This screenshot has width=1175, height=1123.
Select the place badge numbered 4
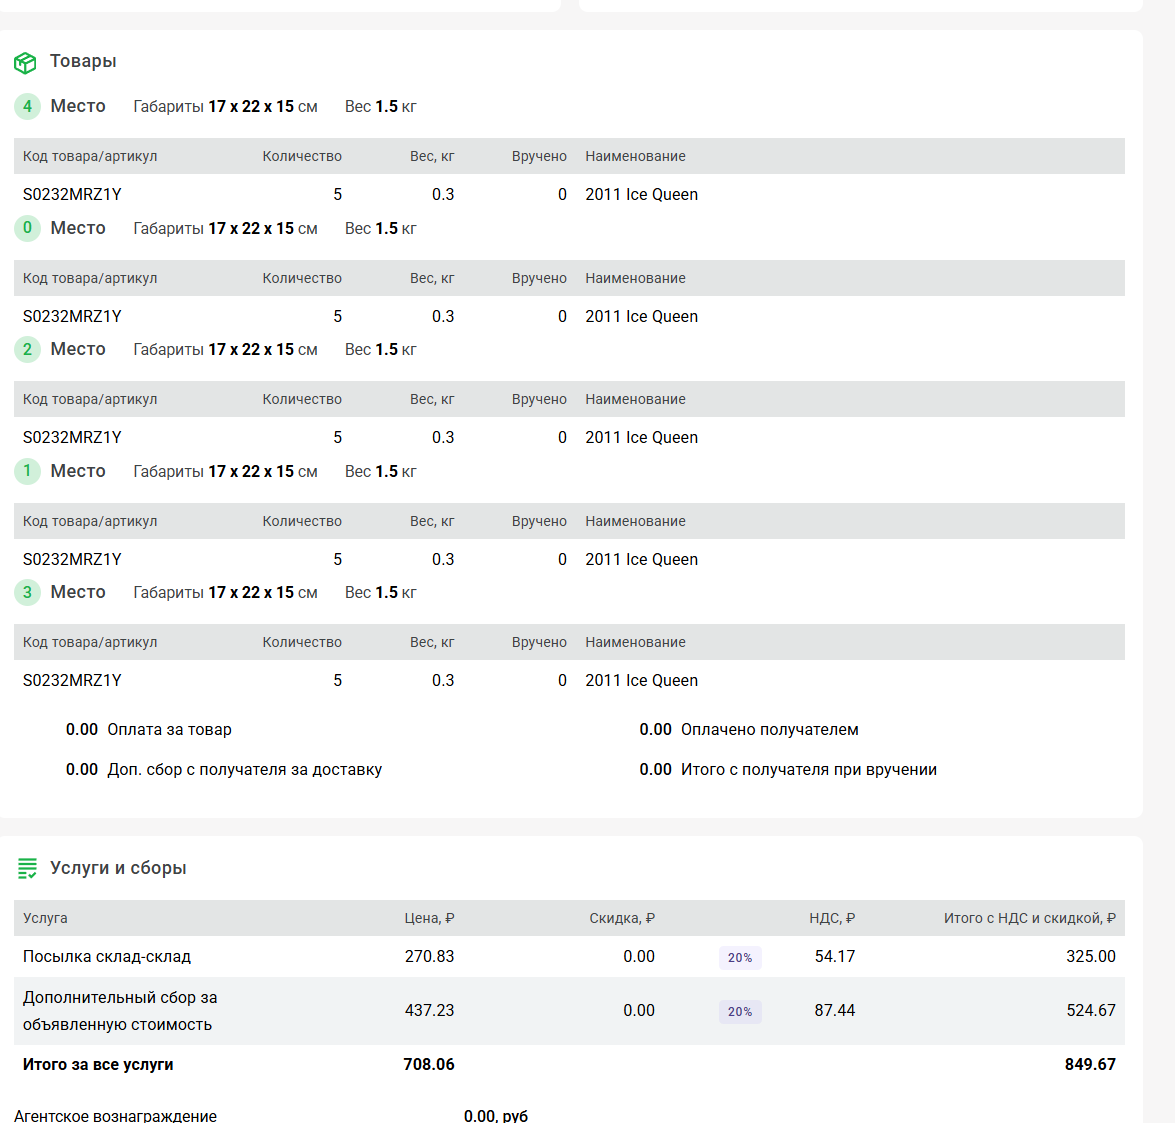pos(27,106)
